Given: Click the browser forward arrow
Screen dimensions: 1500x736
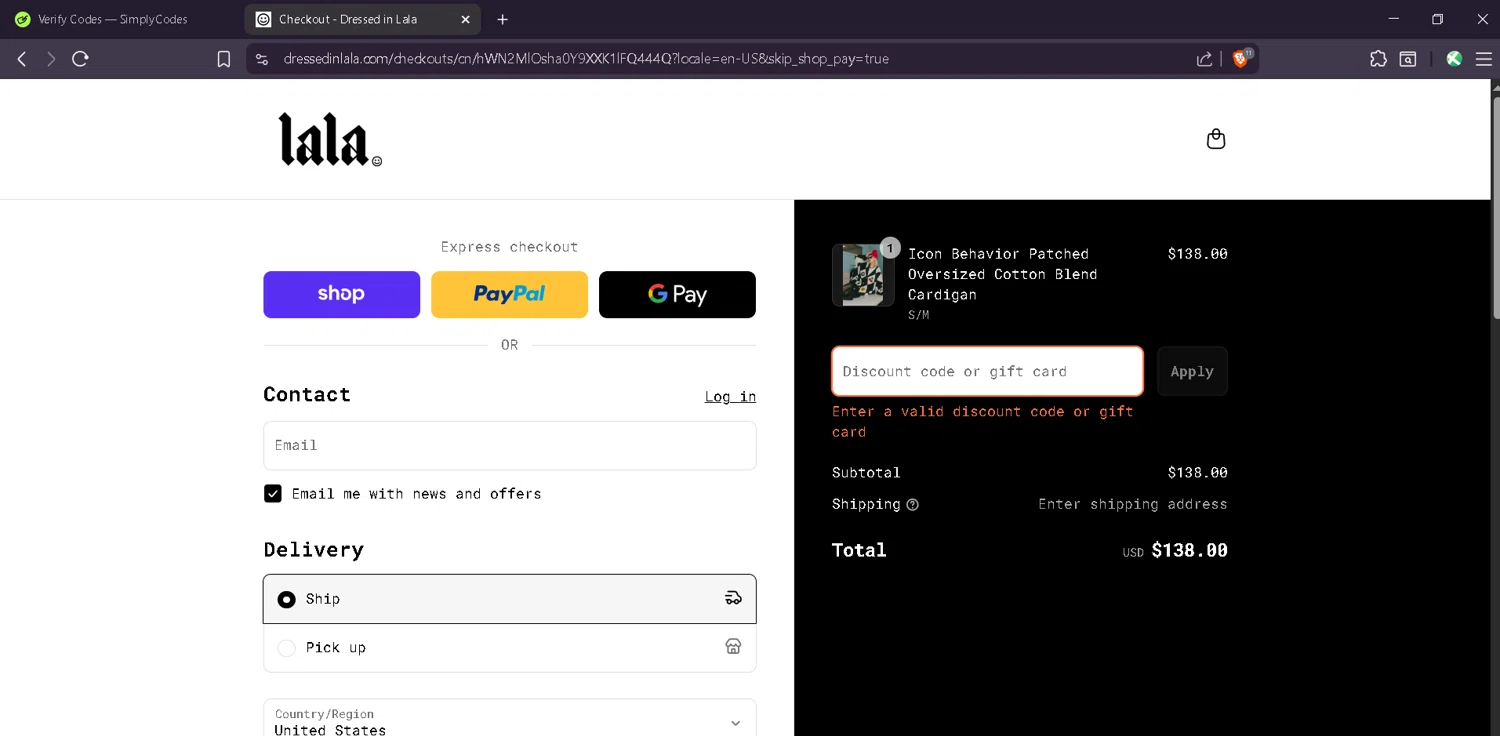Looking at the screenshot, I should tap(51, 59).
